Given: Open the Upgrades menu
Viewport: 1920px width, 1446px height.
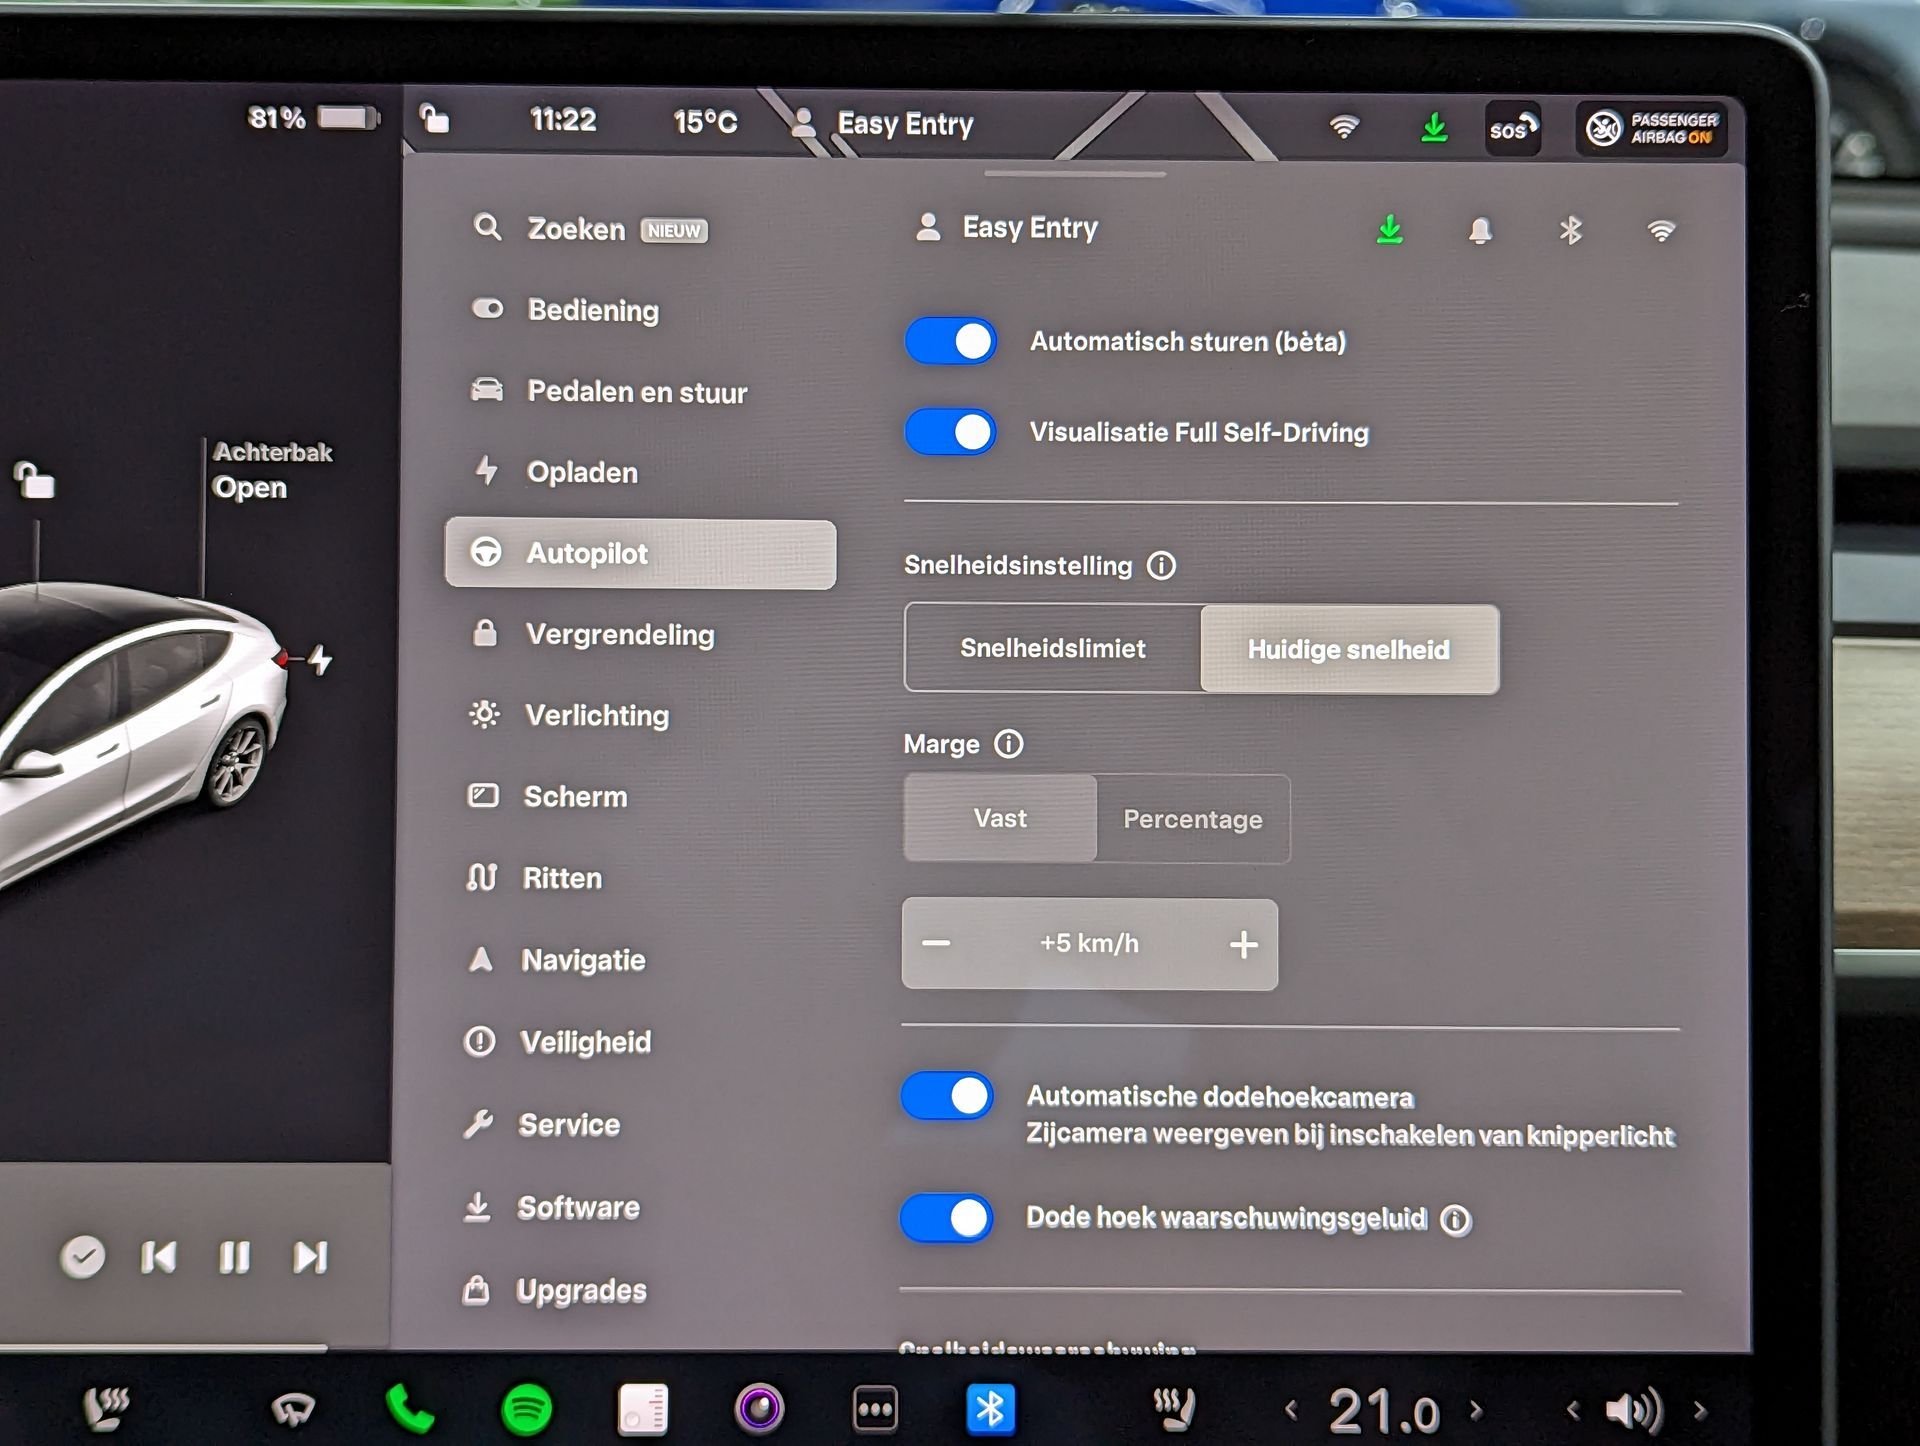Looking at the screenshot, I should tap(554, 1290).
